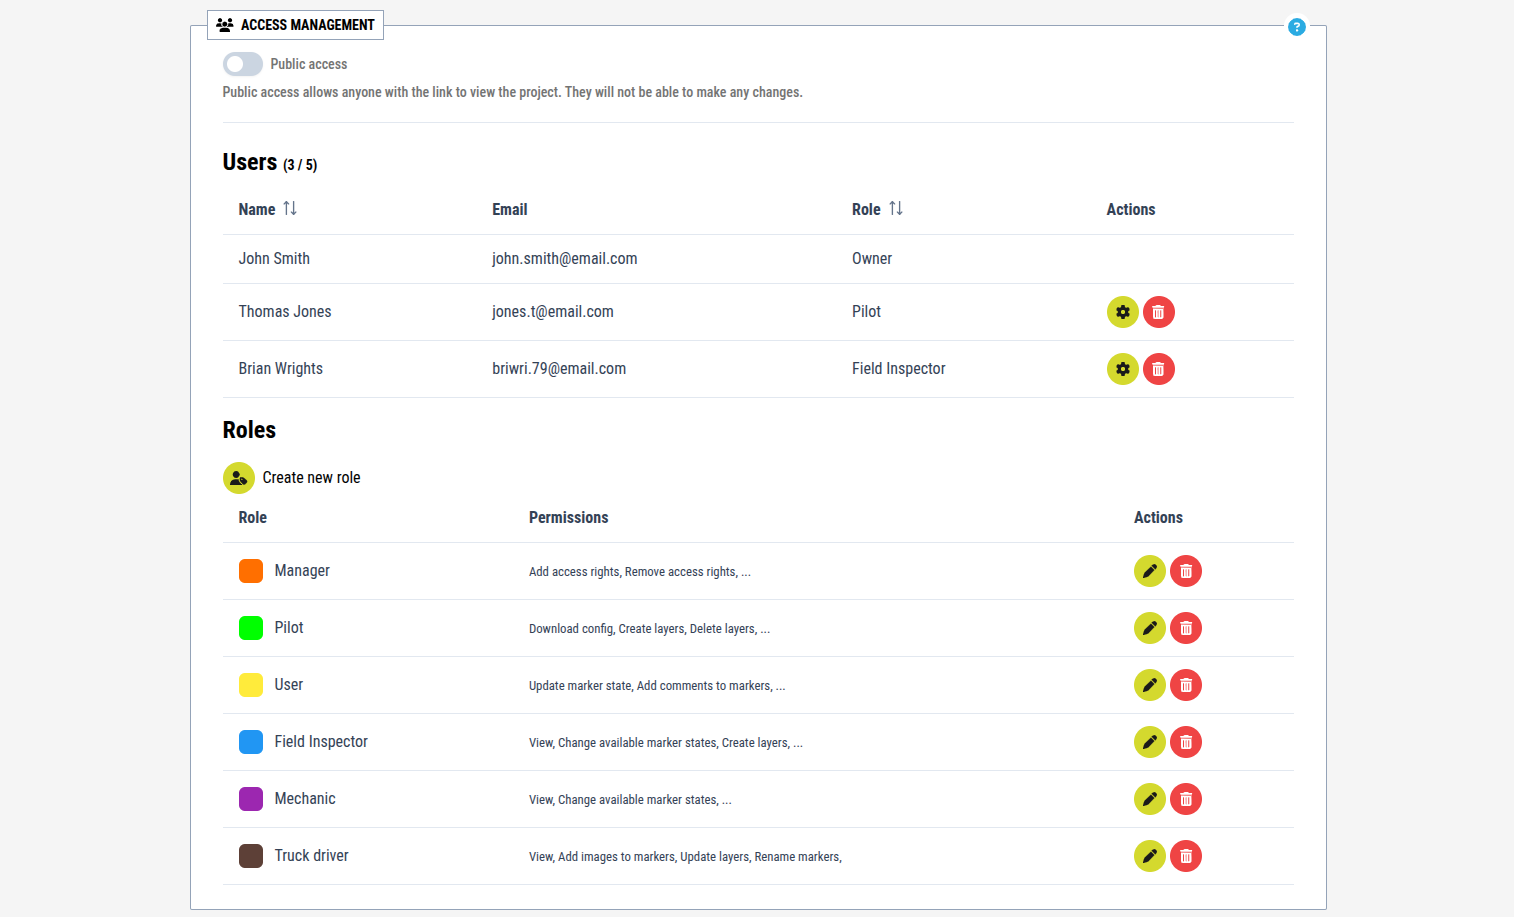Sort users by Role column arrows
This screenshot has width=1514, height=917.
[x=896, y=208]
